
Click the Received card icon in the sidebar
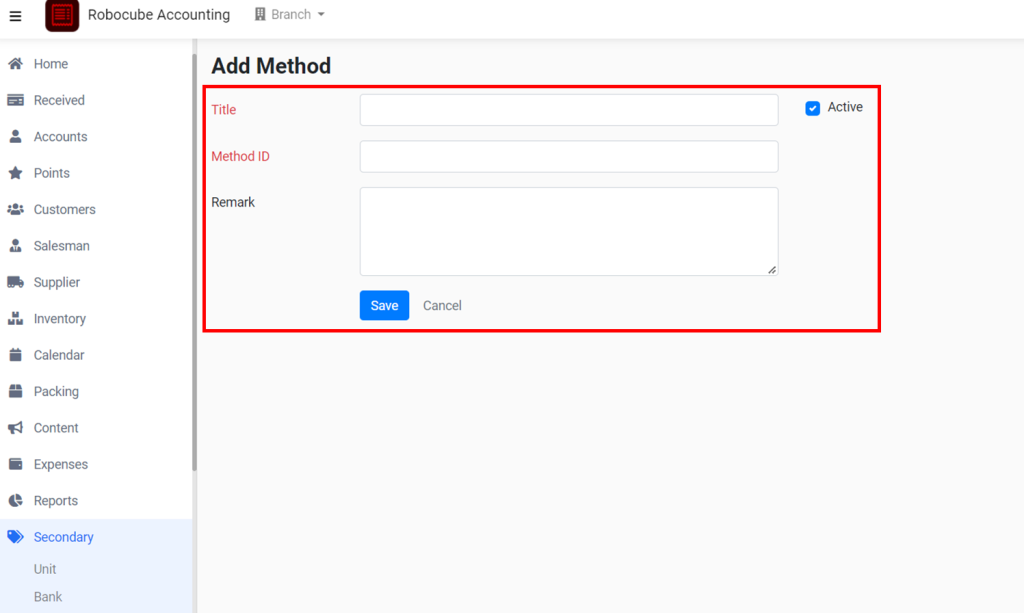(15, 101)
